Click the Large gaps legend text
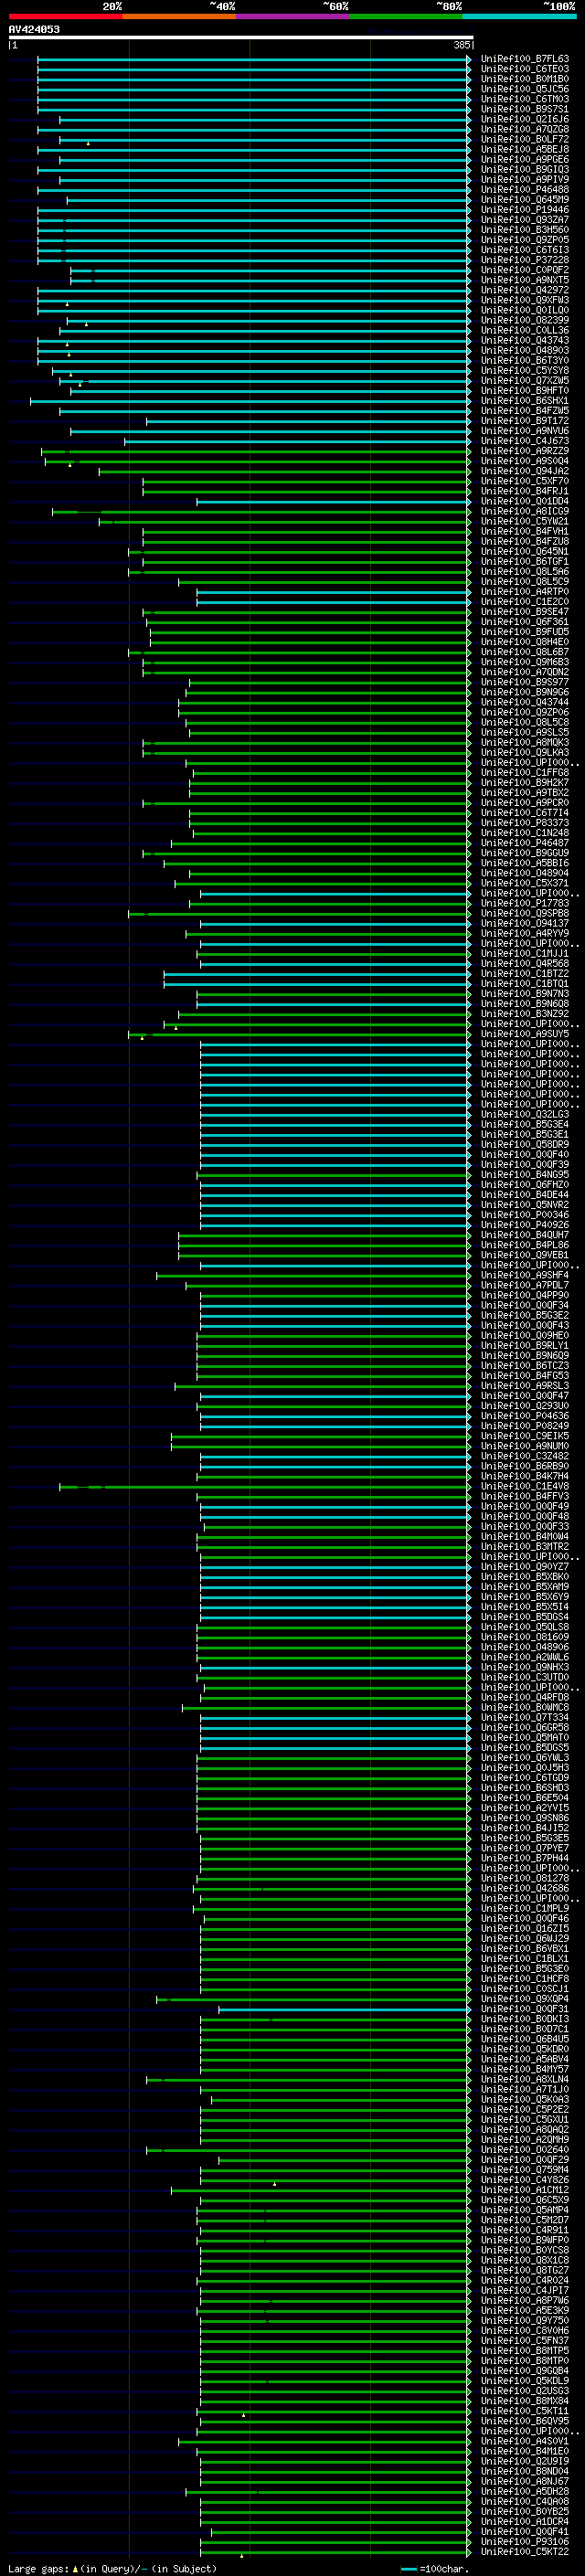 coord(112,2568)
